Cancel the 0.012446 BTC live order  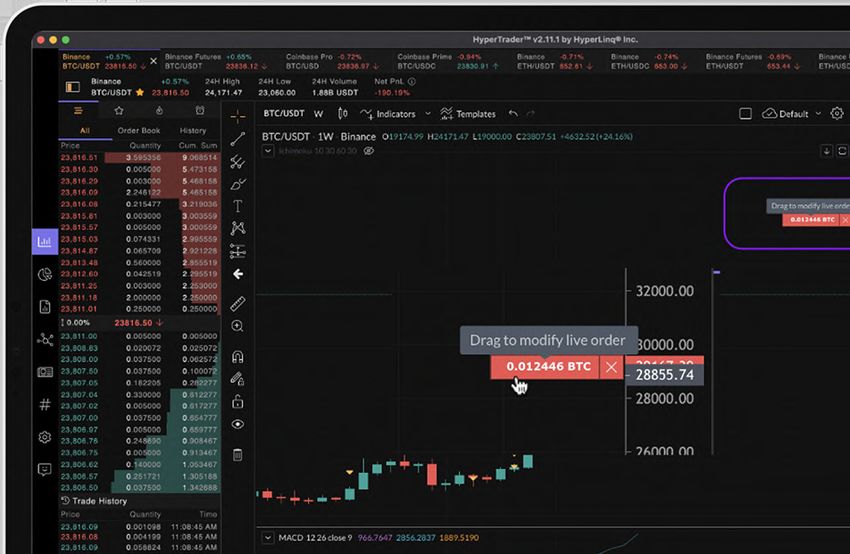pos(611,367)
